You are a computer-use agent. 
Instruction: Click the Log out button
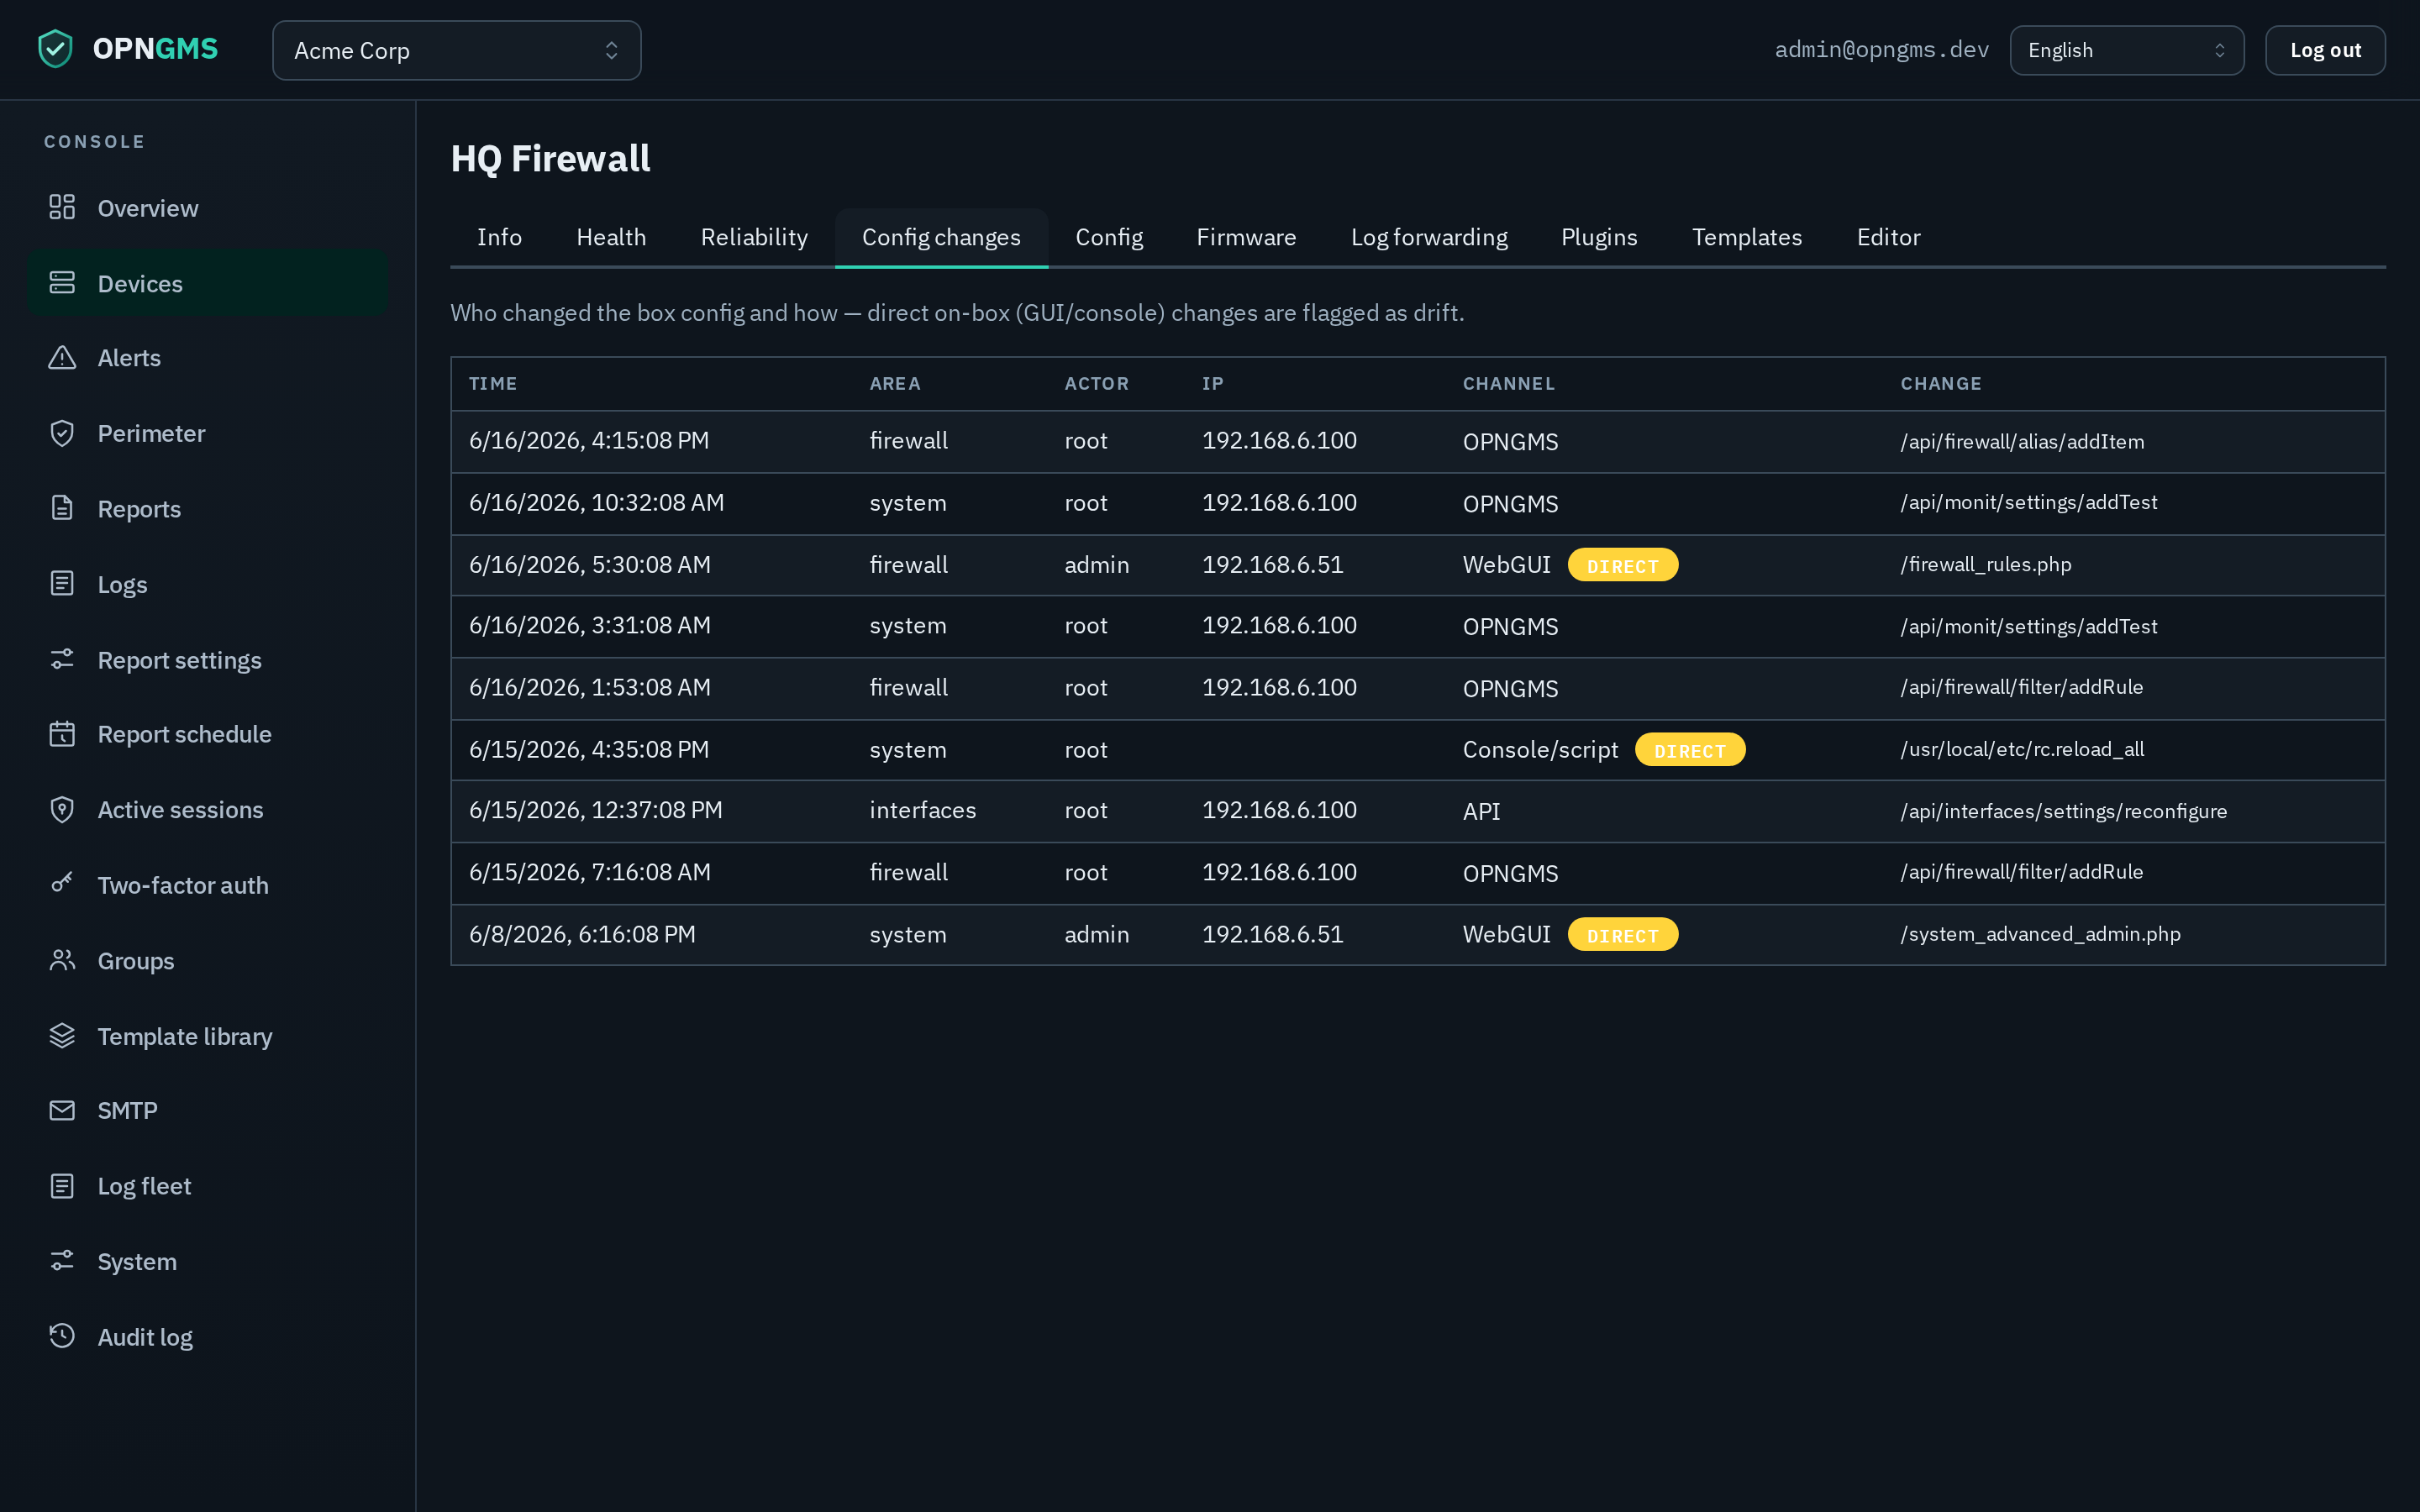tap(2325, 50)
